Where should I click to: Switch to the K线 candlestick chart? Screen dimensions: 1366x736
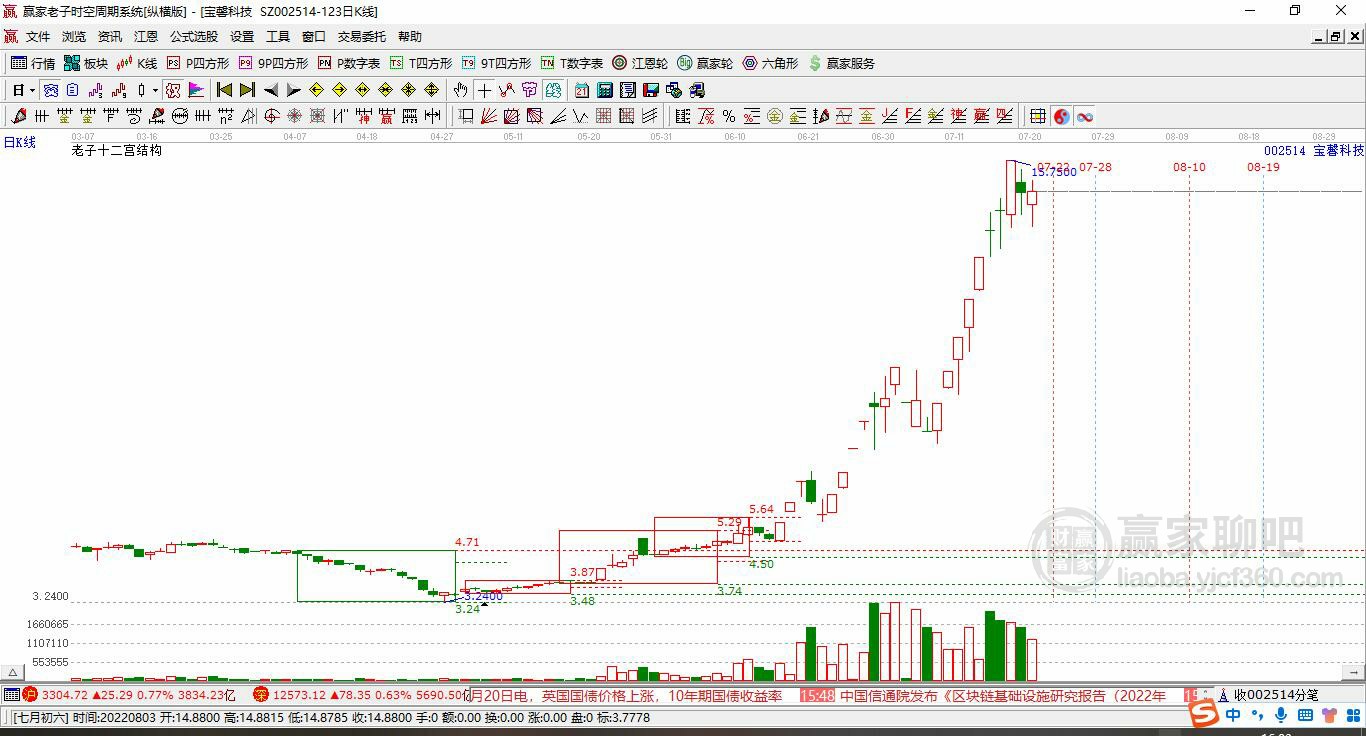point(137,63)
